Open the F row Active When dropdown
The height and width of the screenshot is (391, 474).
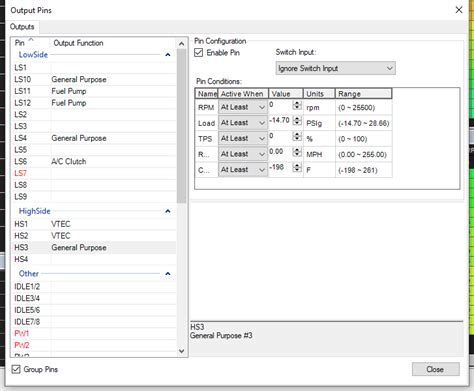tap(243, 170)
